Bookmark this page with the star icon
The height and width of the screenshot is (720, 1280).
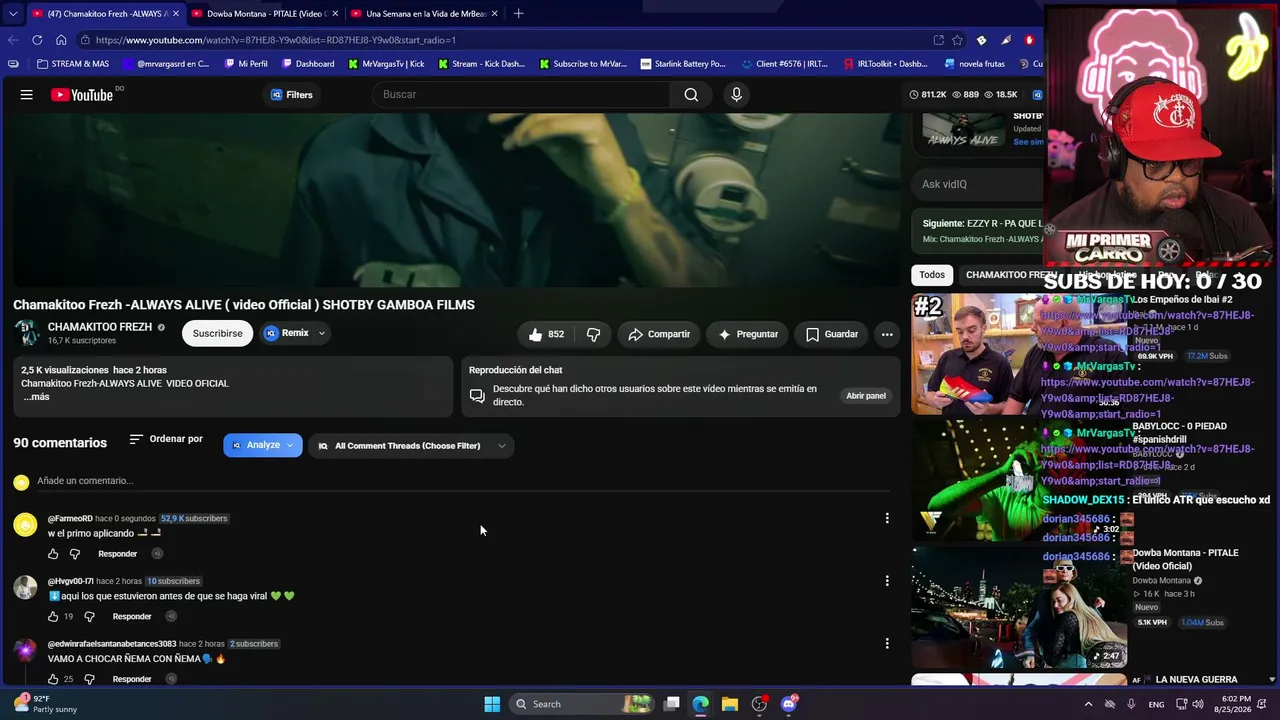(x=957, y=40)
